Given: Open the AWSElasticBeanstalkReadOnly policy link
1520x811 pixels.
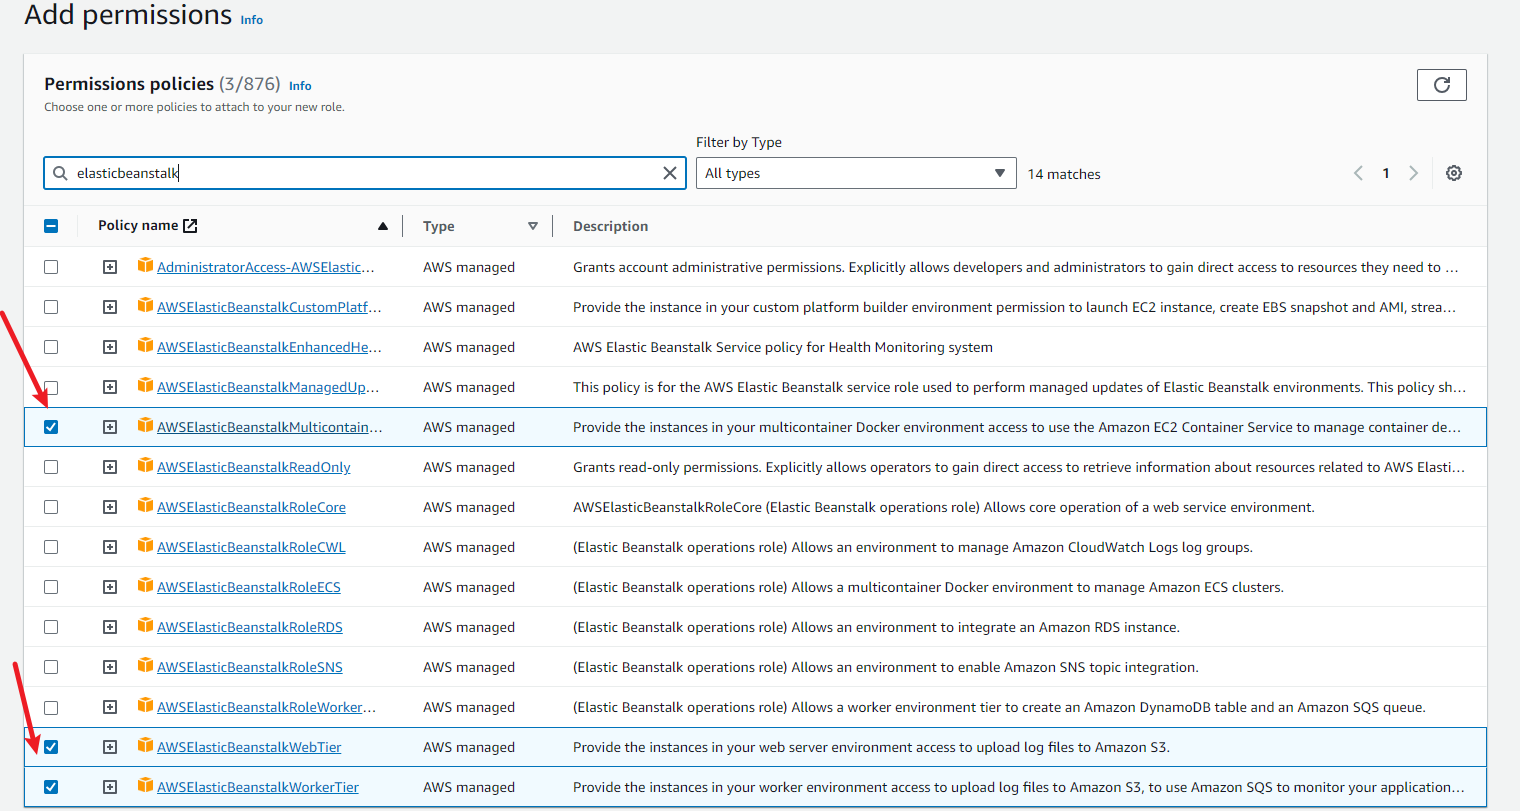Looking at the screenshot, I should click(254, 467).
